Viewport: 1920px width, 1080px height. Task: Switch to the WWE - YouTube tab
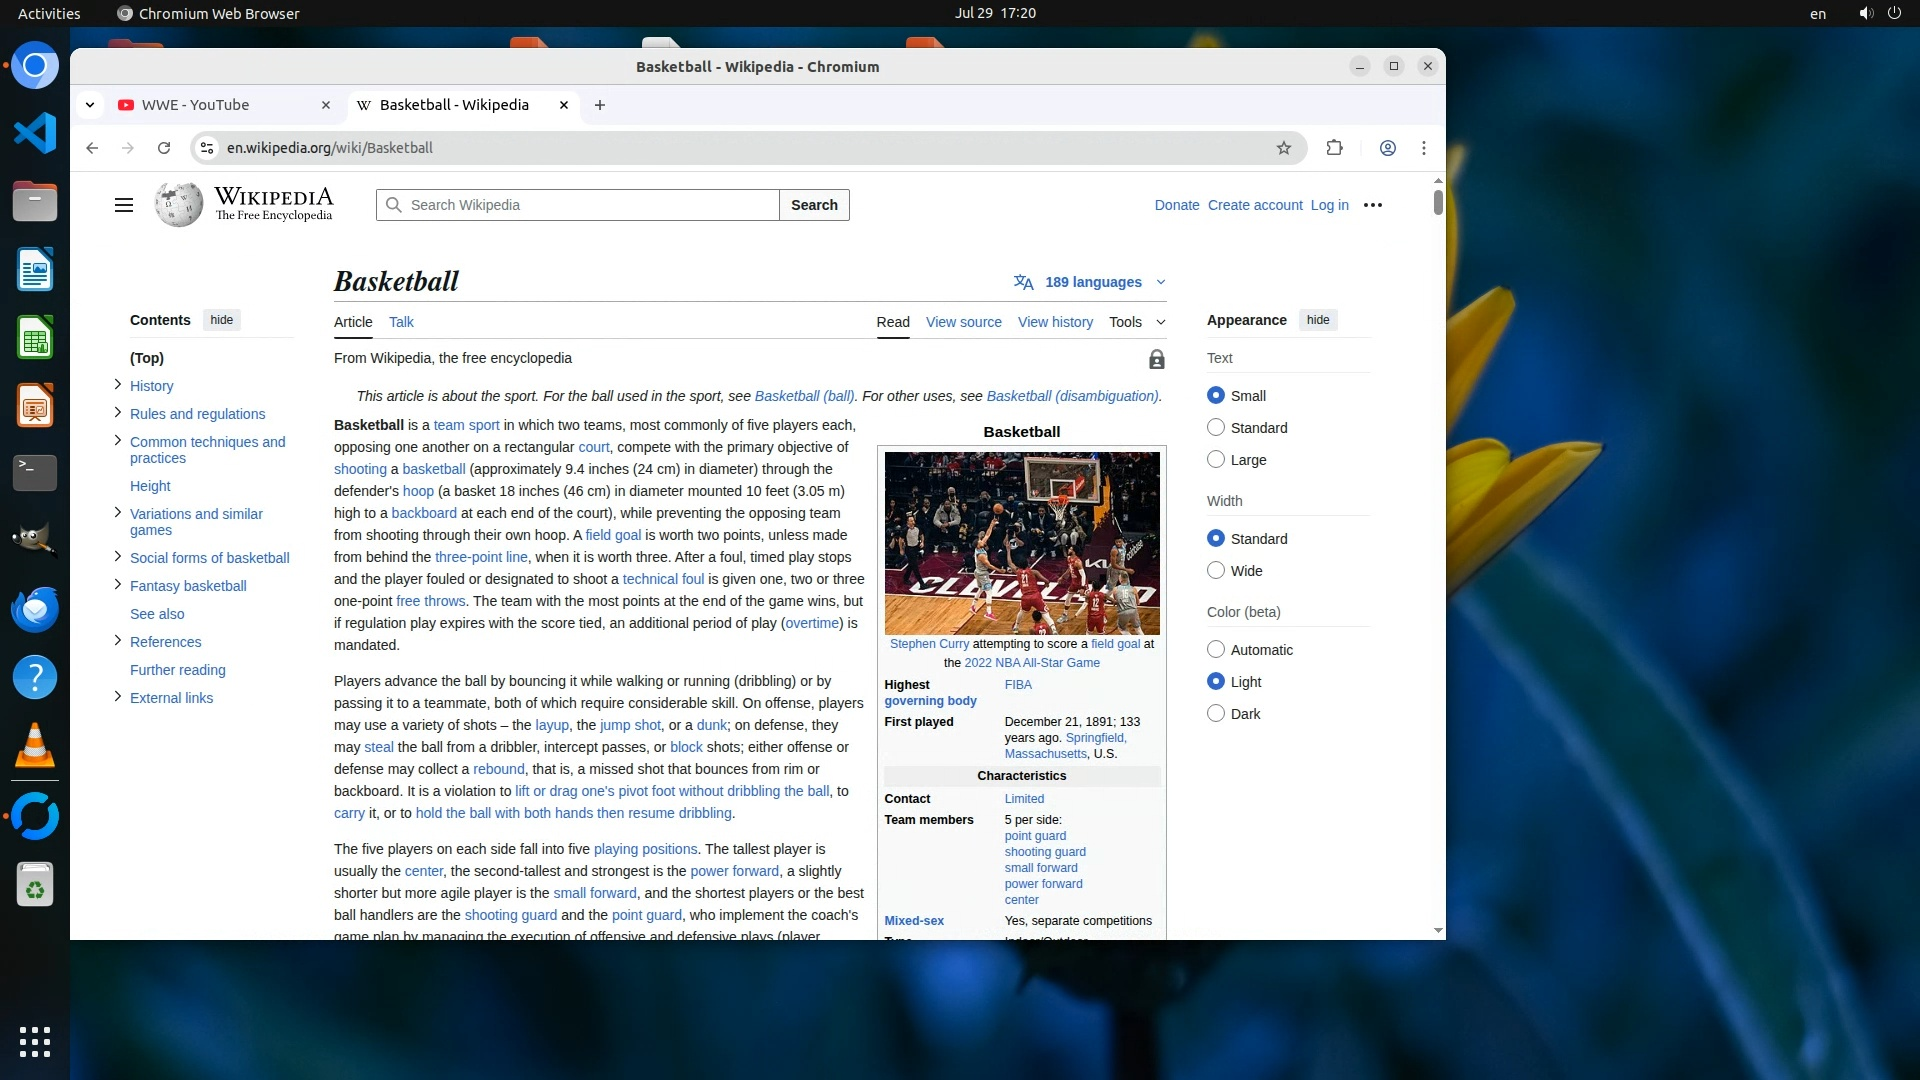pos(196,105)
